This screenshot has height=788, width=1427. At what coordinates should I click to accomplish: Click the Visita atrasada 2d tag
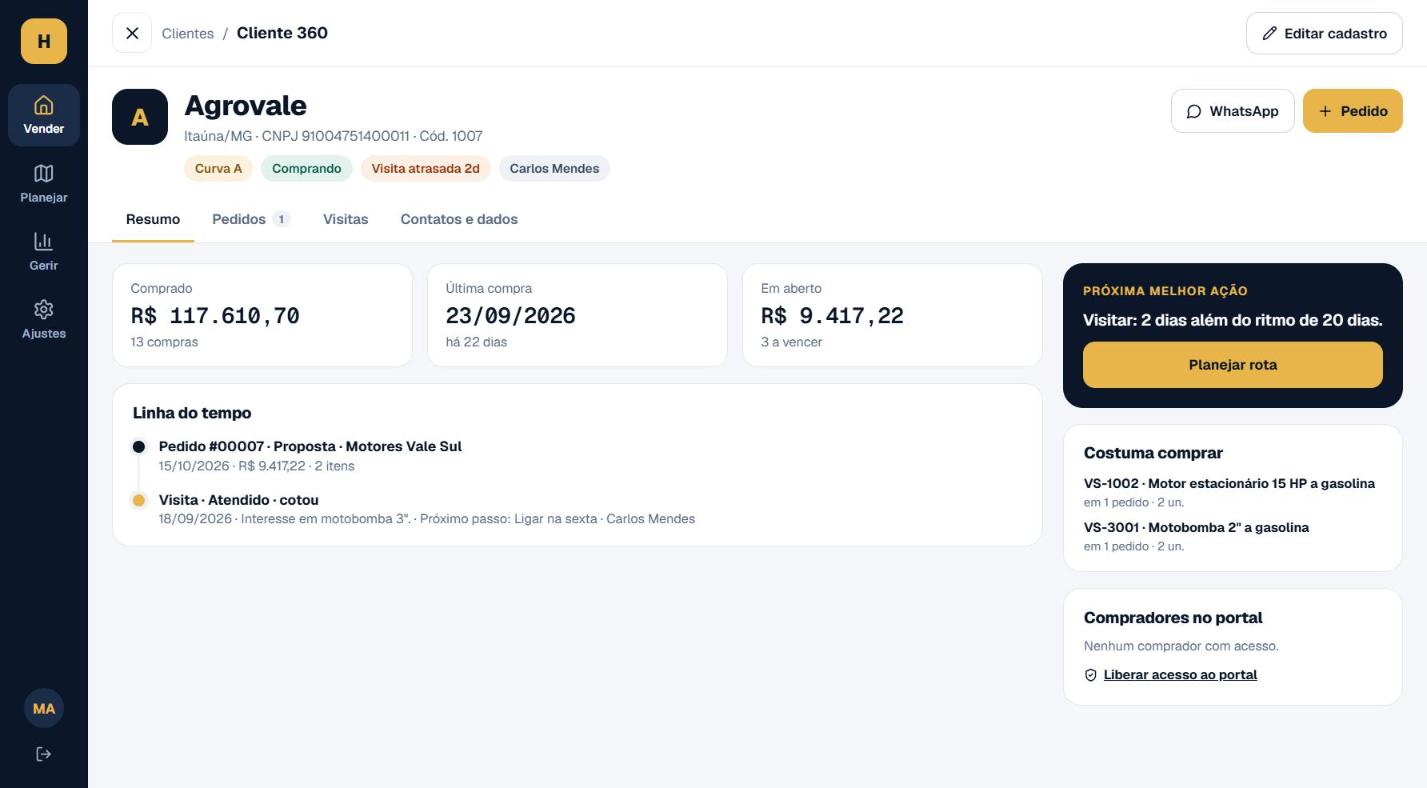pos(426,168)
